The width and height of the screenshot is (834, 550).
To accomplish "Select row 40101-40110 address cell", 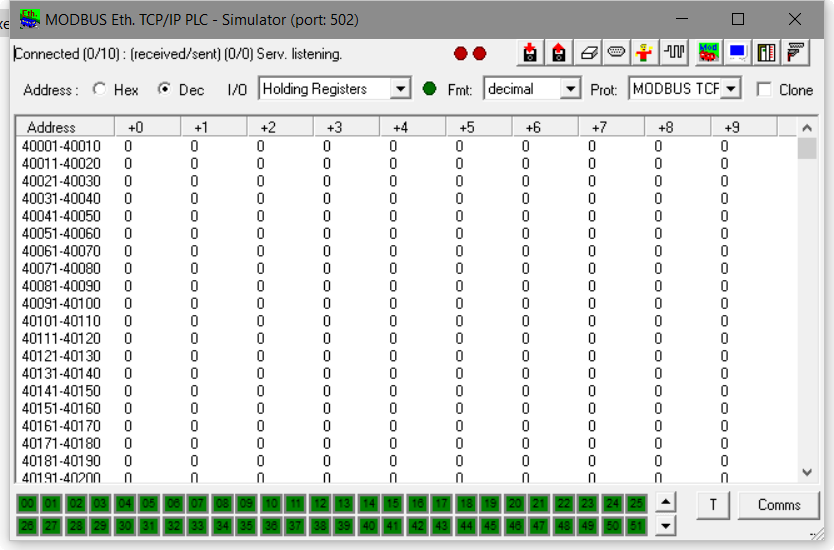I will click(x=61, y=321).
